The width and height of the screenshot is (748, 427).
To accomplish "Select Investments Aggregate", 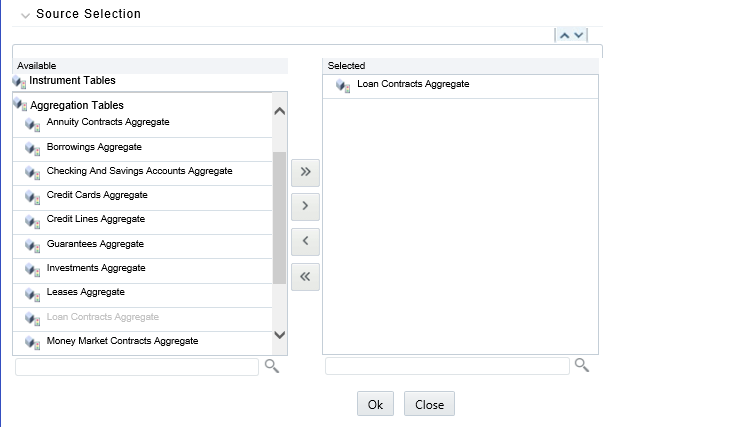I will tap(96, 268).
